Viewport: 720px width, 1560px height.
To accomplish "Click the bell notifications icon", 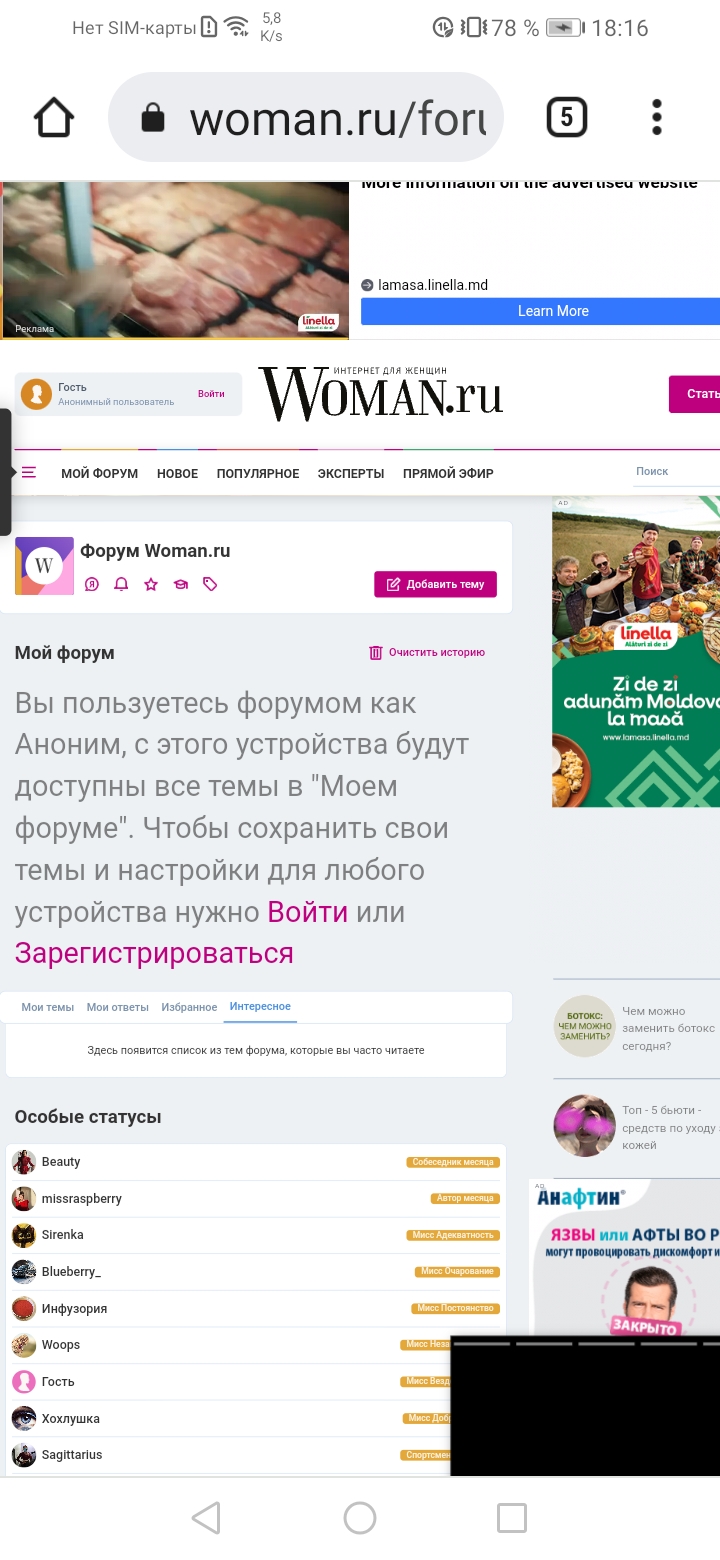I will pos(121,584).
